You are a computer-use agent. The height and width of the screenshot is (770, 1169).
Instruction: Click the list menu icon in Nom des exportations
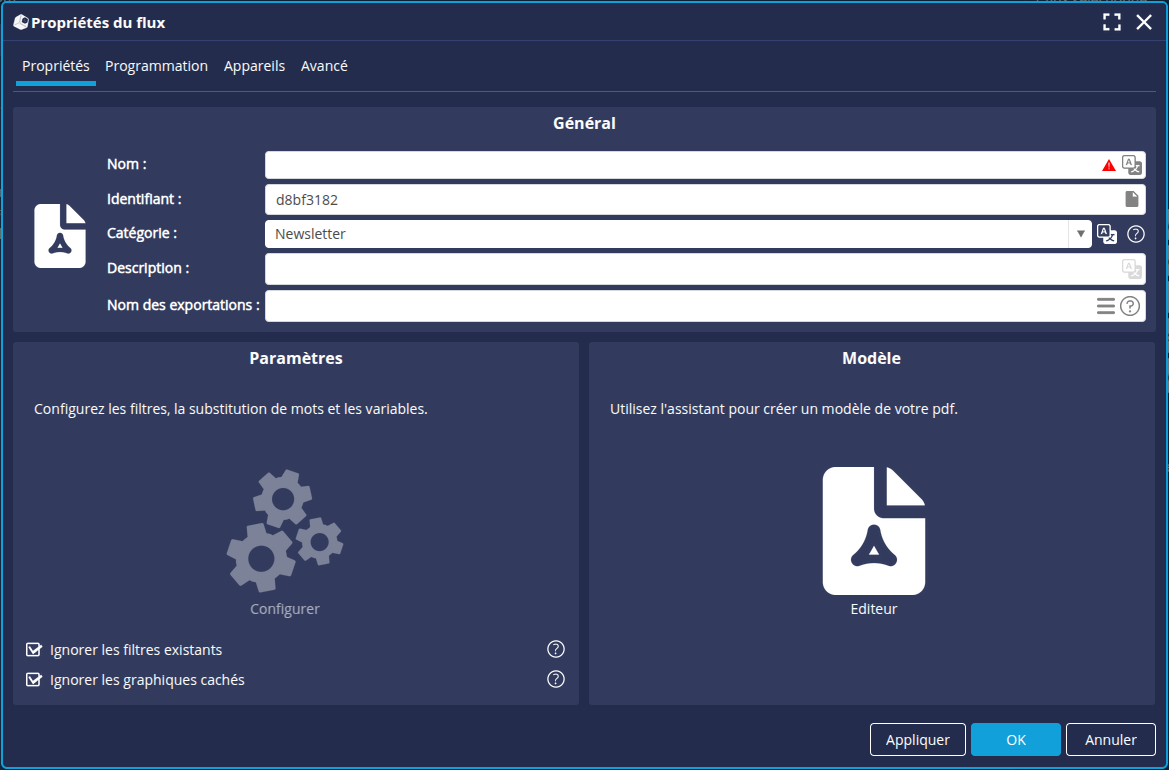(x=1105, y=306)
